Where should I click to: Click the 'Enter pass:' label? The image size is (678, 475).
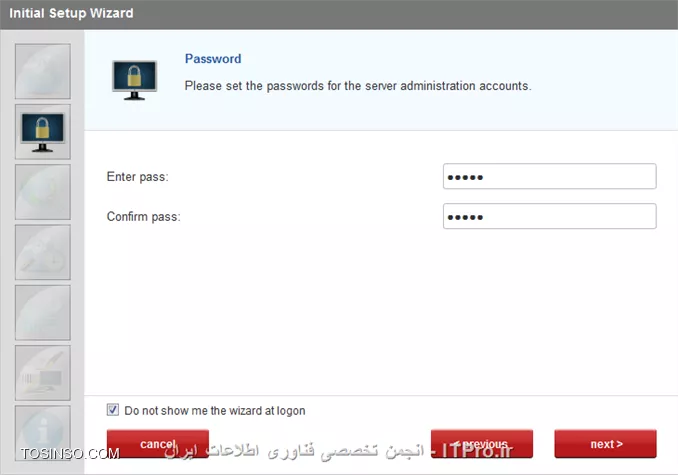click(138, 177)
